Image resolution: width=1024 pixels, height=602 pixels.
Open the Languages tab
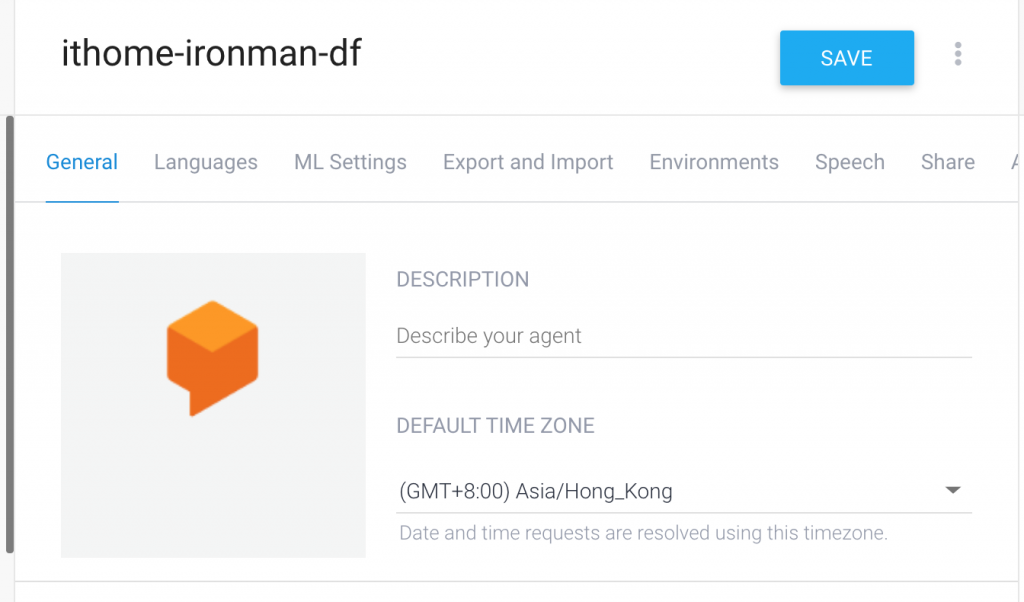(206, 162)
